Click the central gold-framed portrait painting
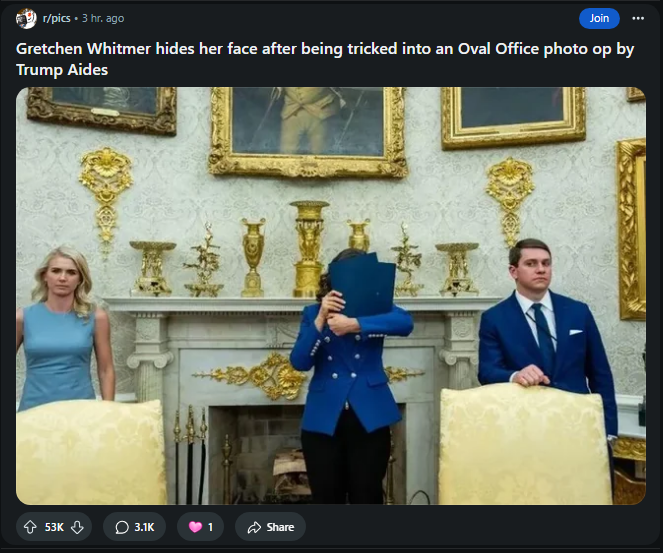 [x=307, y=131]
